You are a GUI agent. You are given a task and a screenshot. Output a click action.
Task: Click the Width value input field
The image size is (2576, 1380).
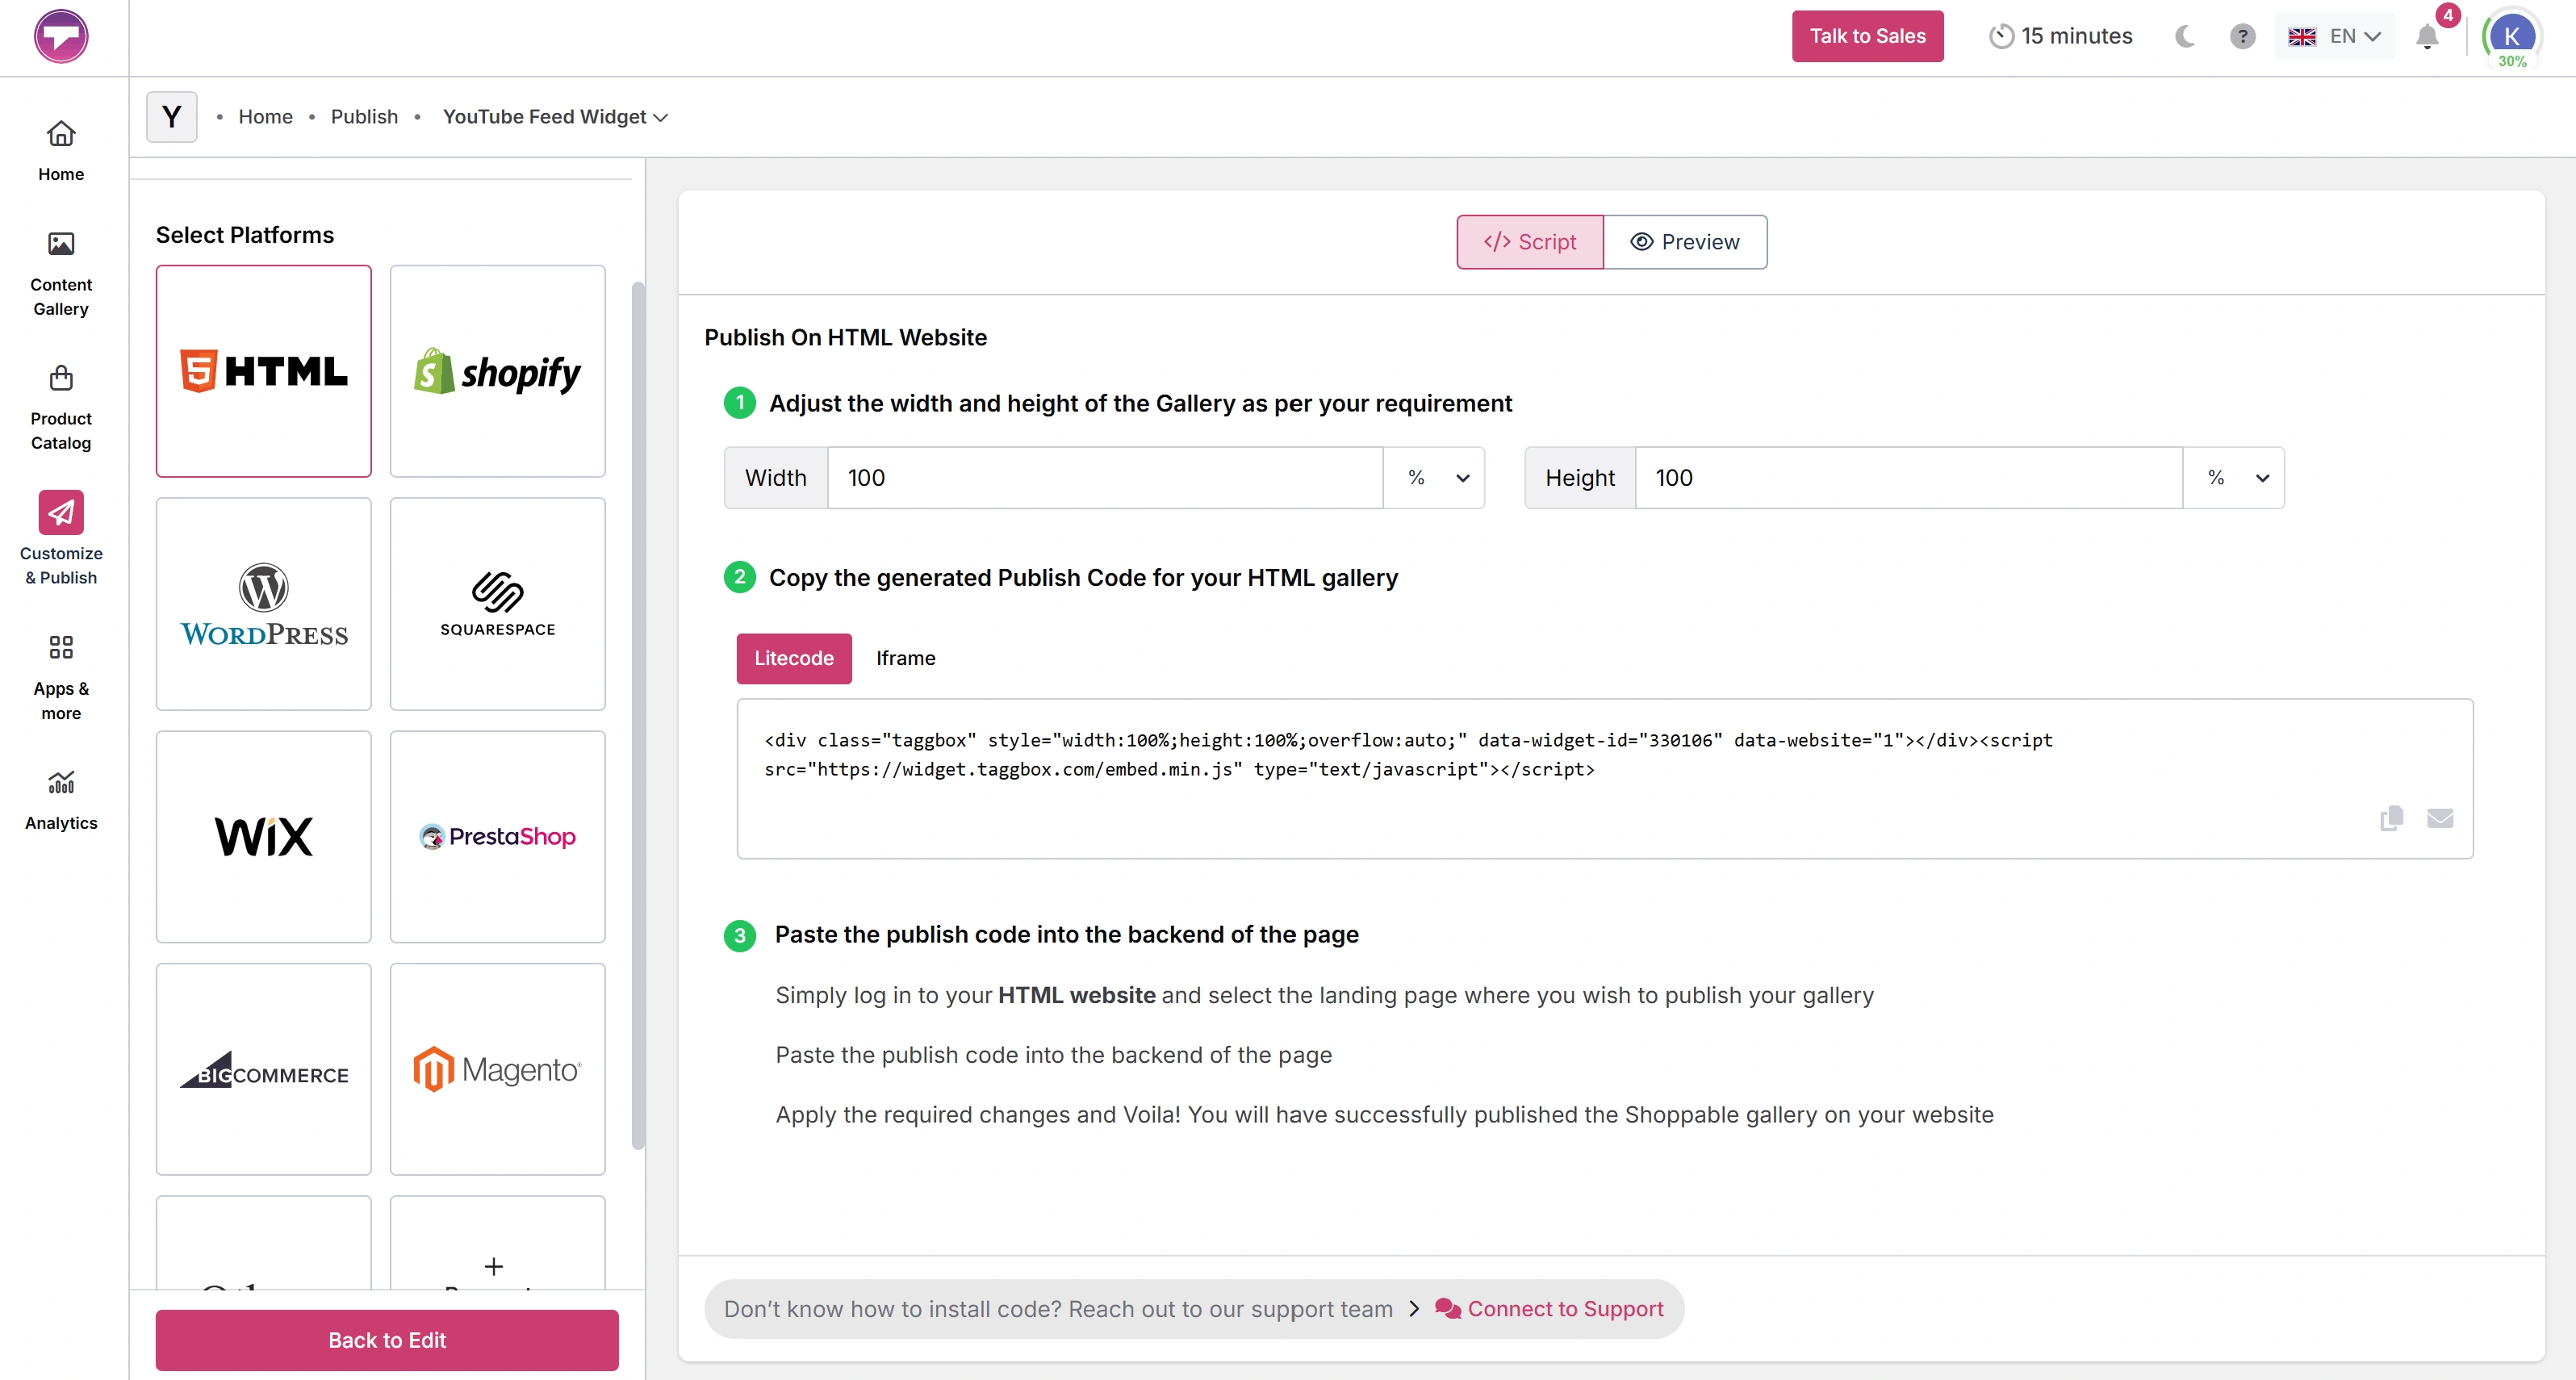[1105, 478]
